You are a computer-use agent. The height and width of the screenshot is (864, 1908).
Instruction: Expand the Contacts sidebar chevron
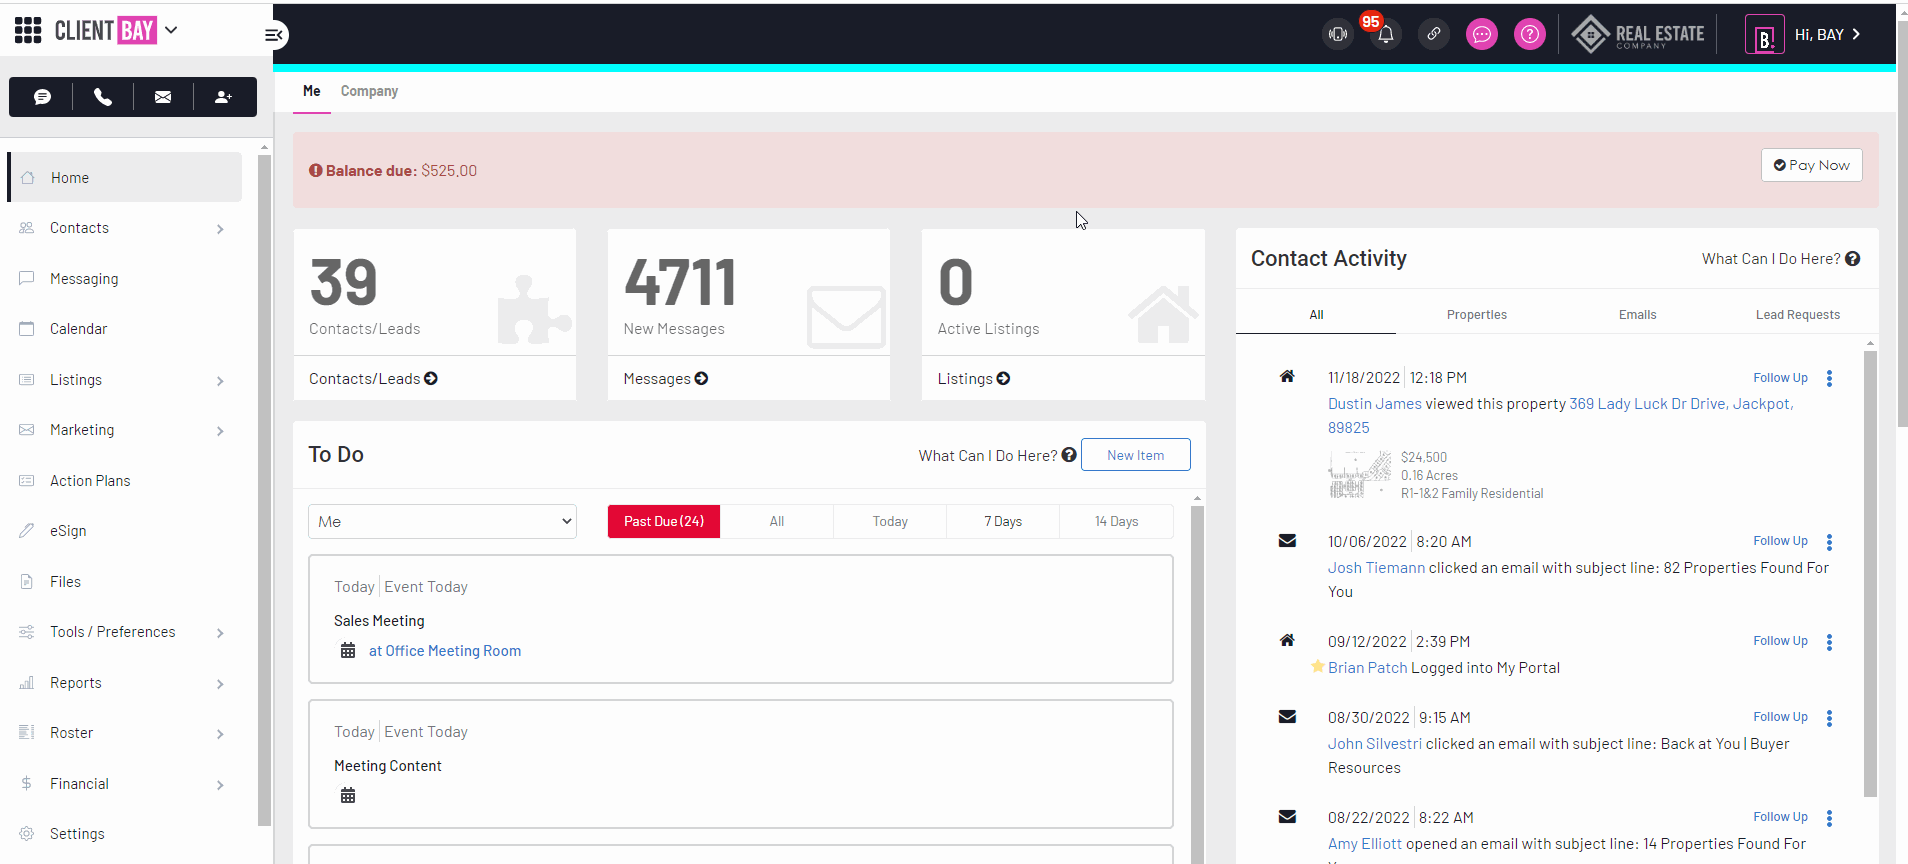(220, 229)
